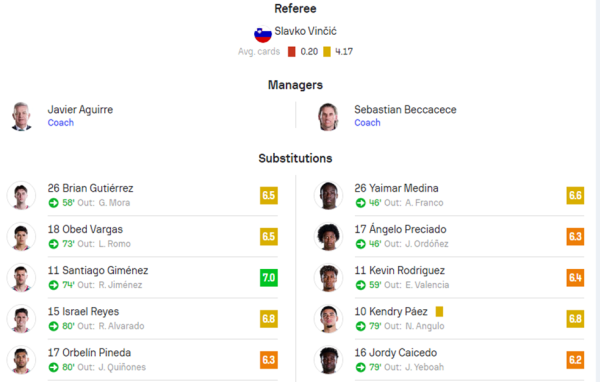Click the Coach link under Javier Aguirre

click(x=60, y=122)
